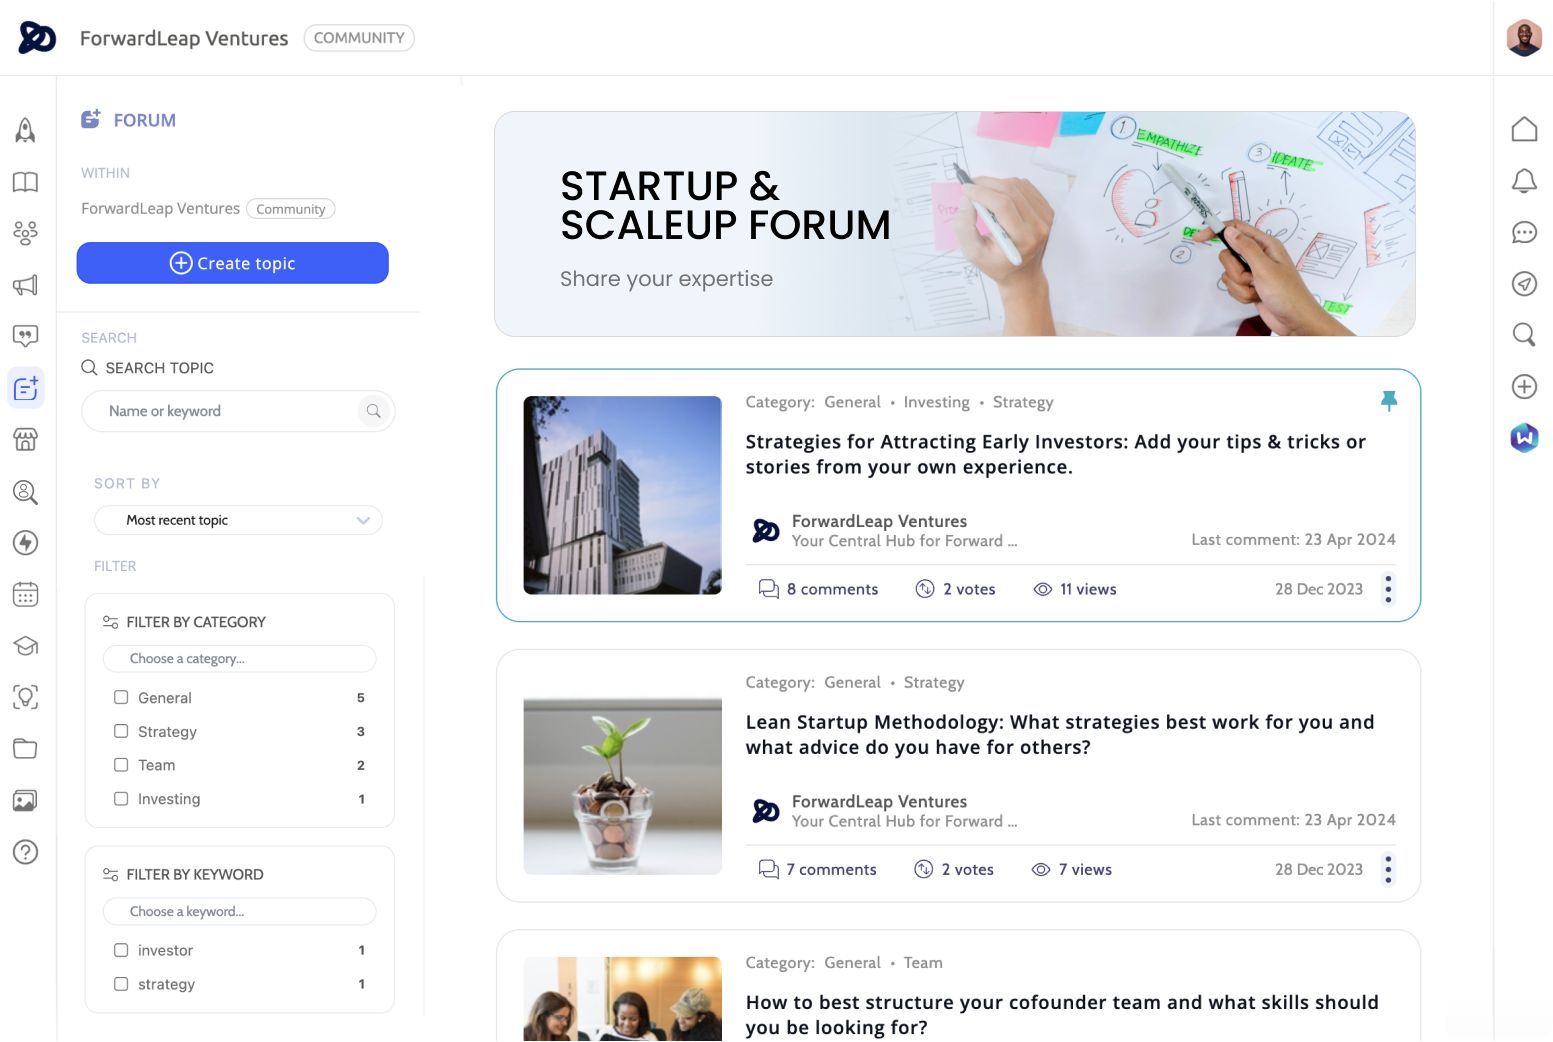Click search magnifier button in keyword field
This screenshot has height=1042, width=1553.
373,411
